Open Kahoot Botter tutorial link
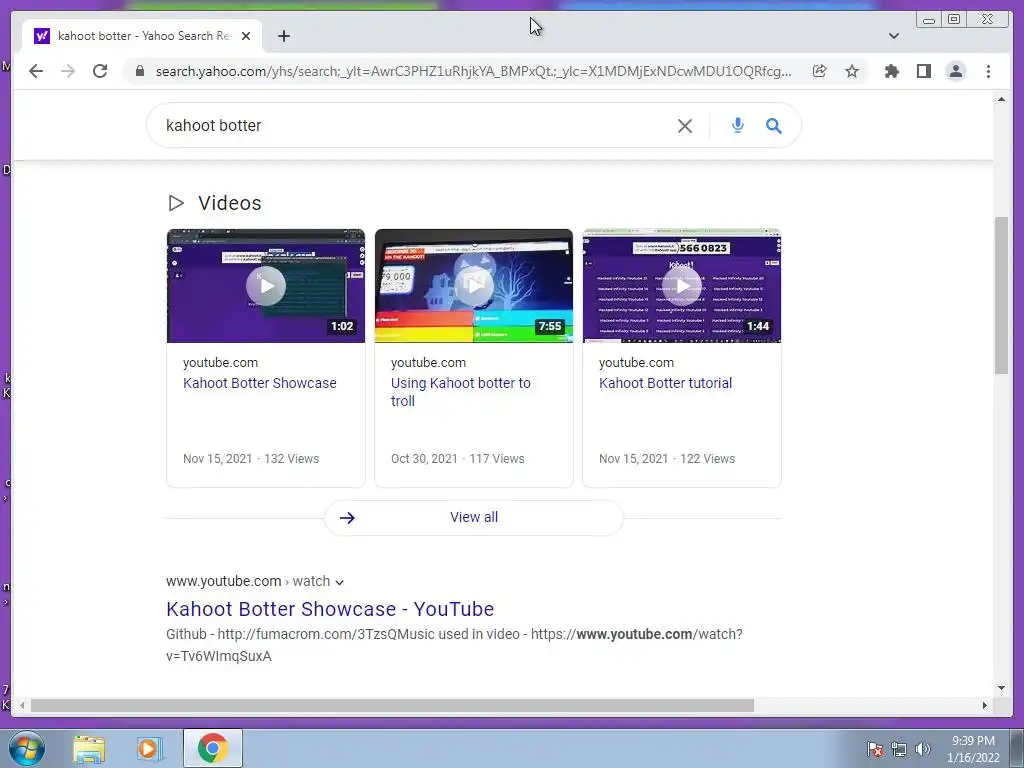Viewport: 1024px width, 768px height. (665, 383)
